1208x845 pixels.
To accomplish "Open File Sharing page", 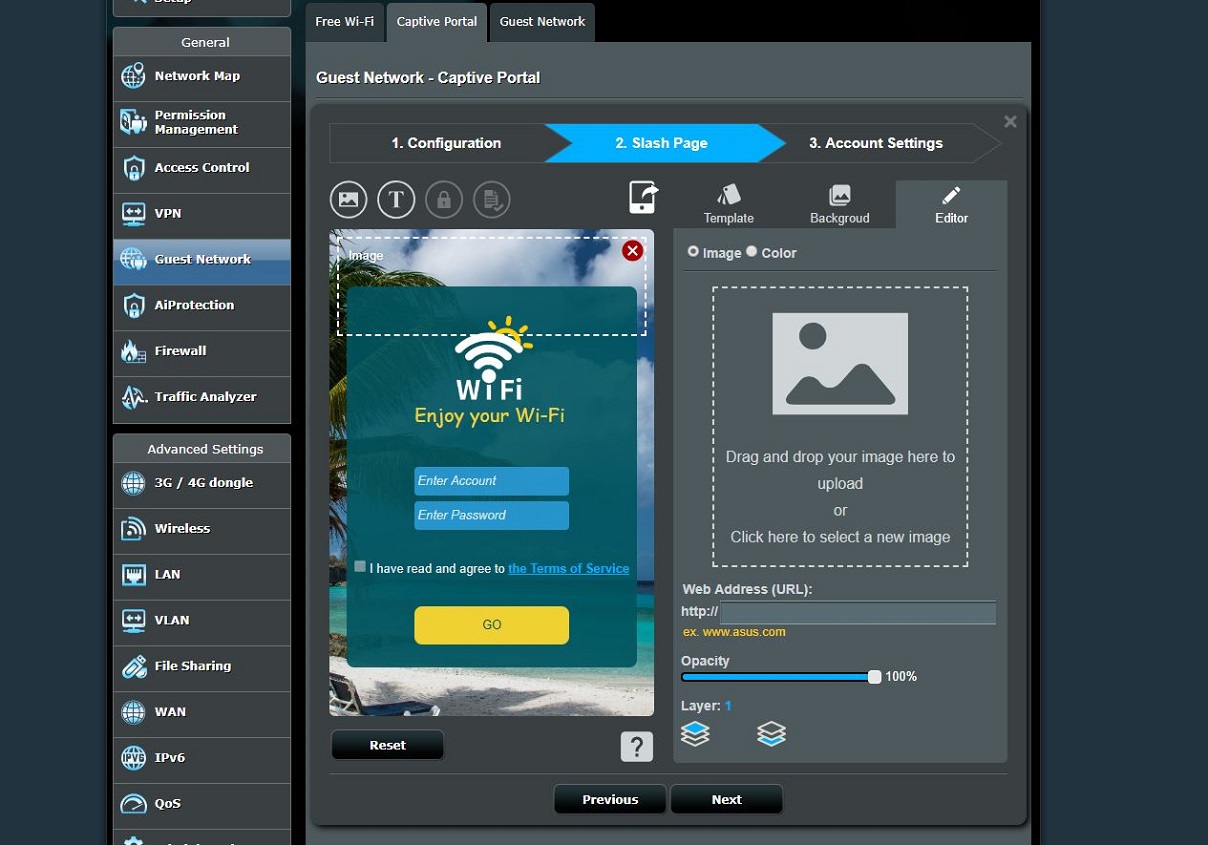I will [x=202, y=667].
